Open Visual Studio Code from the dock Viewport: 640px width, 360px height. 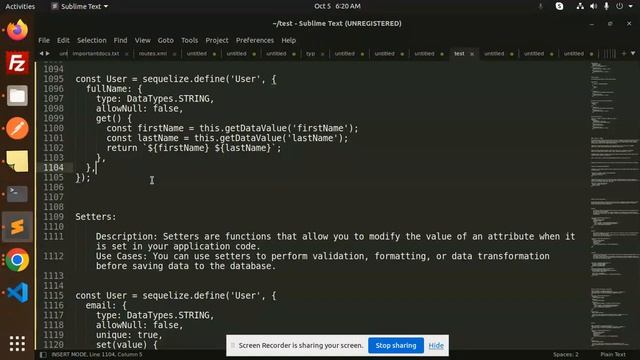17,292
